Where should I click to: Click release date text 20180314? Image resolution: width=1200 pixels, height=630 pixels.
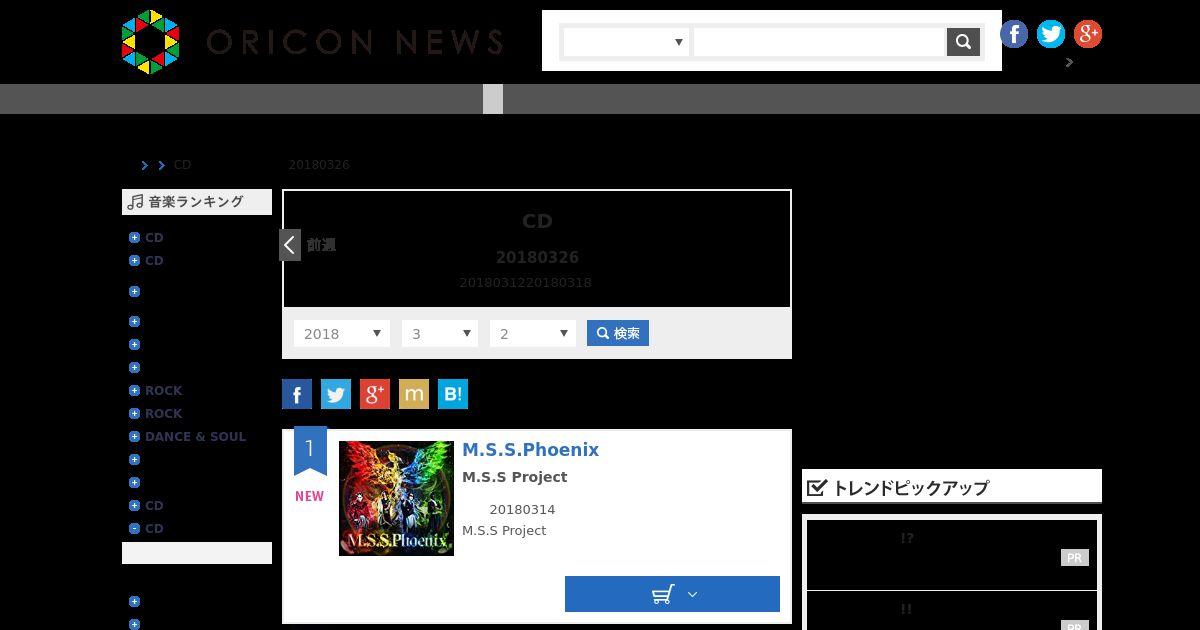(522, 510)
